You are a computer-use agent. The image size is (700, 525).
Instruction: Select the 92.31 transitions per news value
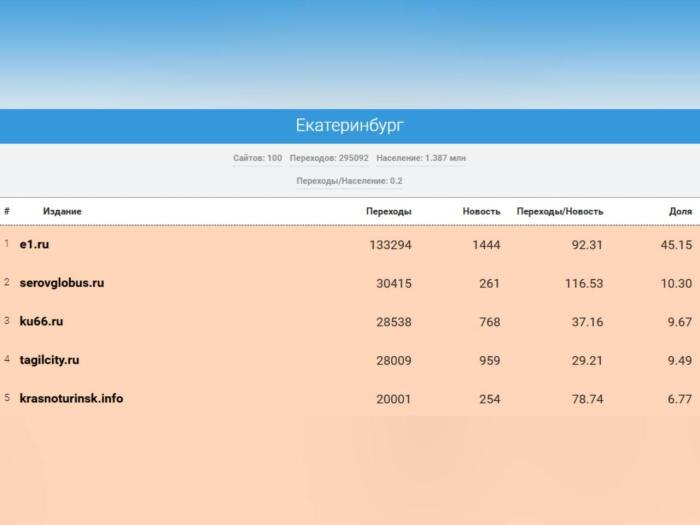587,245
